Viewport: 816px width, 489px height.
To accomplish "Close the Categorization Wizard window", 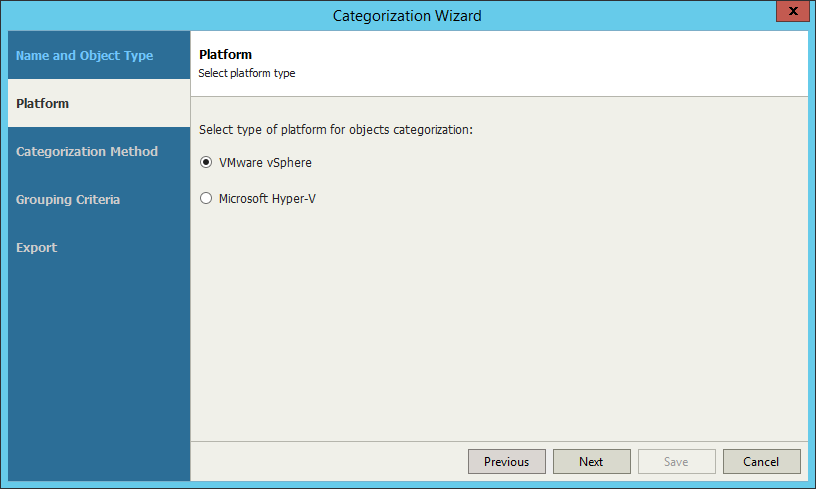I will click(x=793, y=11).
